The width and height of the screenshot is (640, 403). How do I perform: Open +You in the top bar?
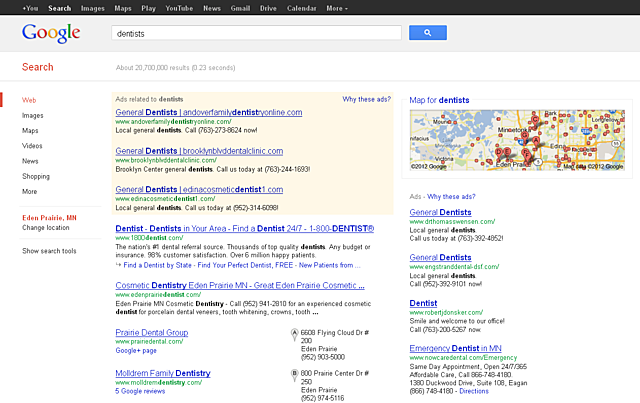pos(30,8)
